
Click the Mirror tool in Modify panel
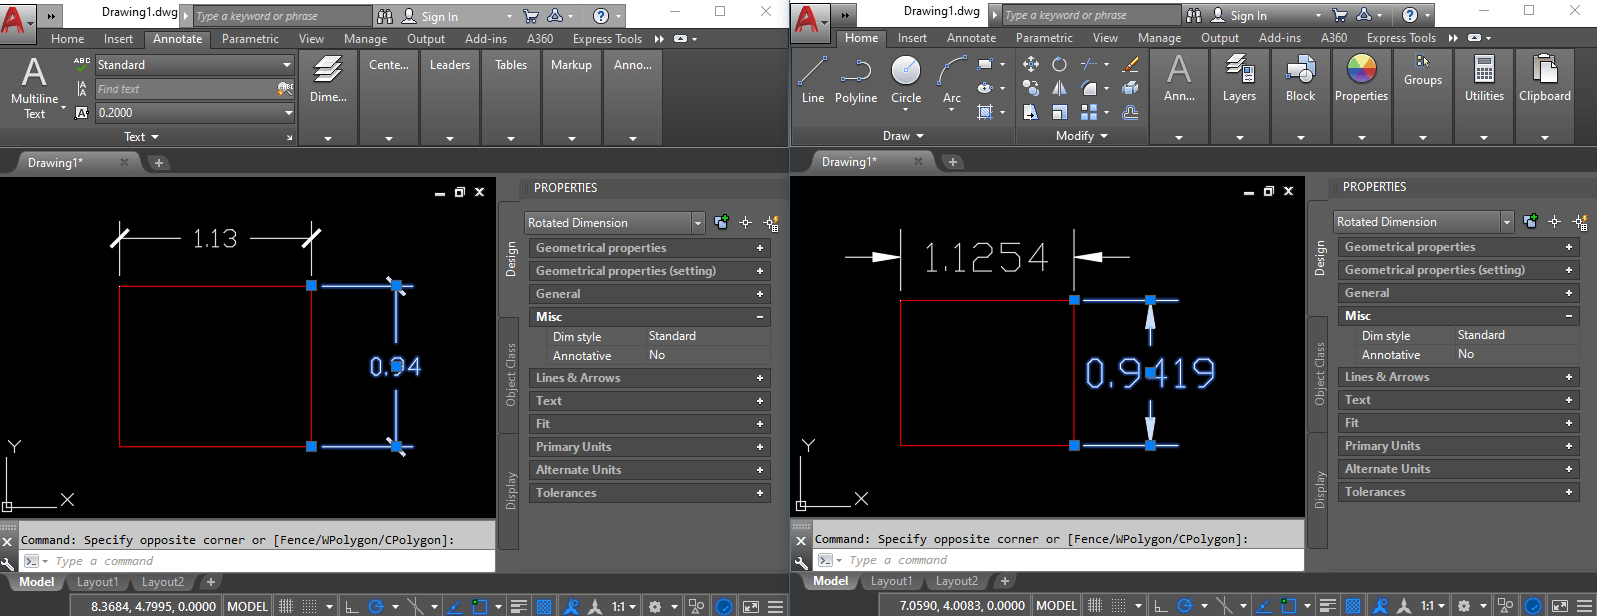[x=1059, y=88]
